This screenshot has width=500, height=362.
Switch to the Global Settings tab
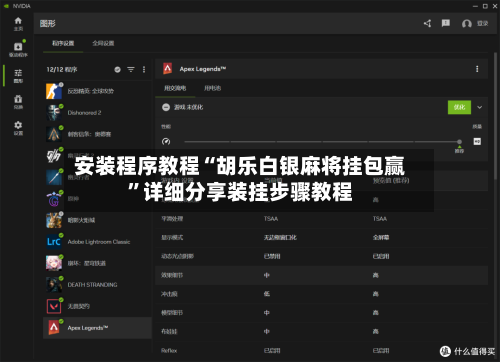click(x=103, y=43)
